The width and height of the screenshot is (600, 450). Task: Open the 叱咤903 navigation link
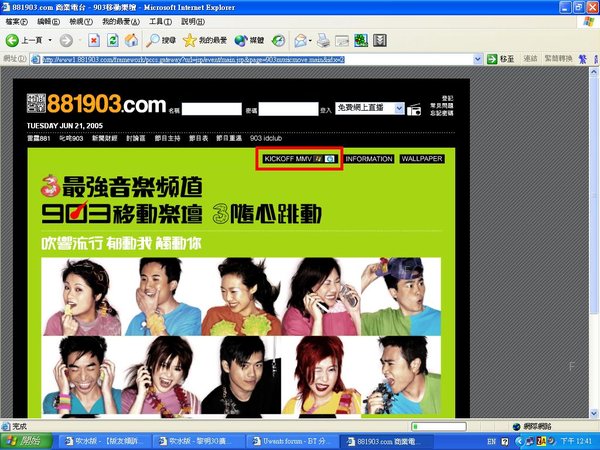71,138
